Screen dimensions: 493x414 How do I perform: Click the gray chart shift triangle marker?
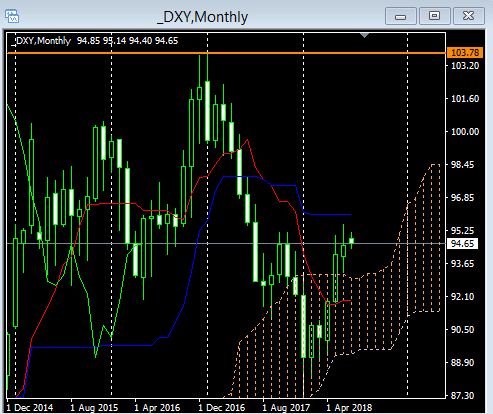click(364, 35)
